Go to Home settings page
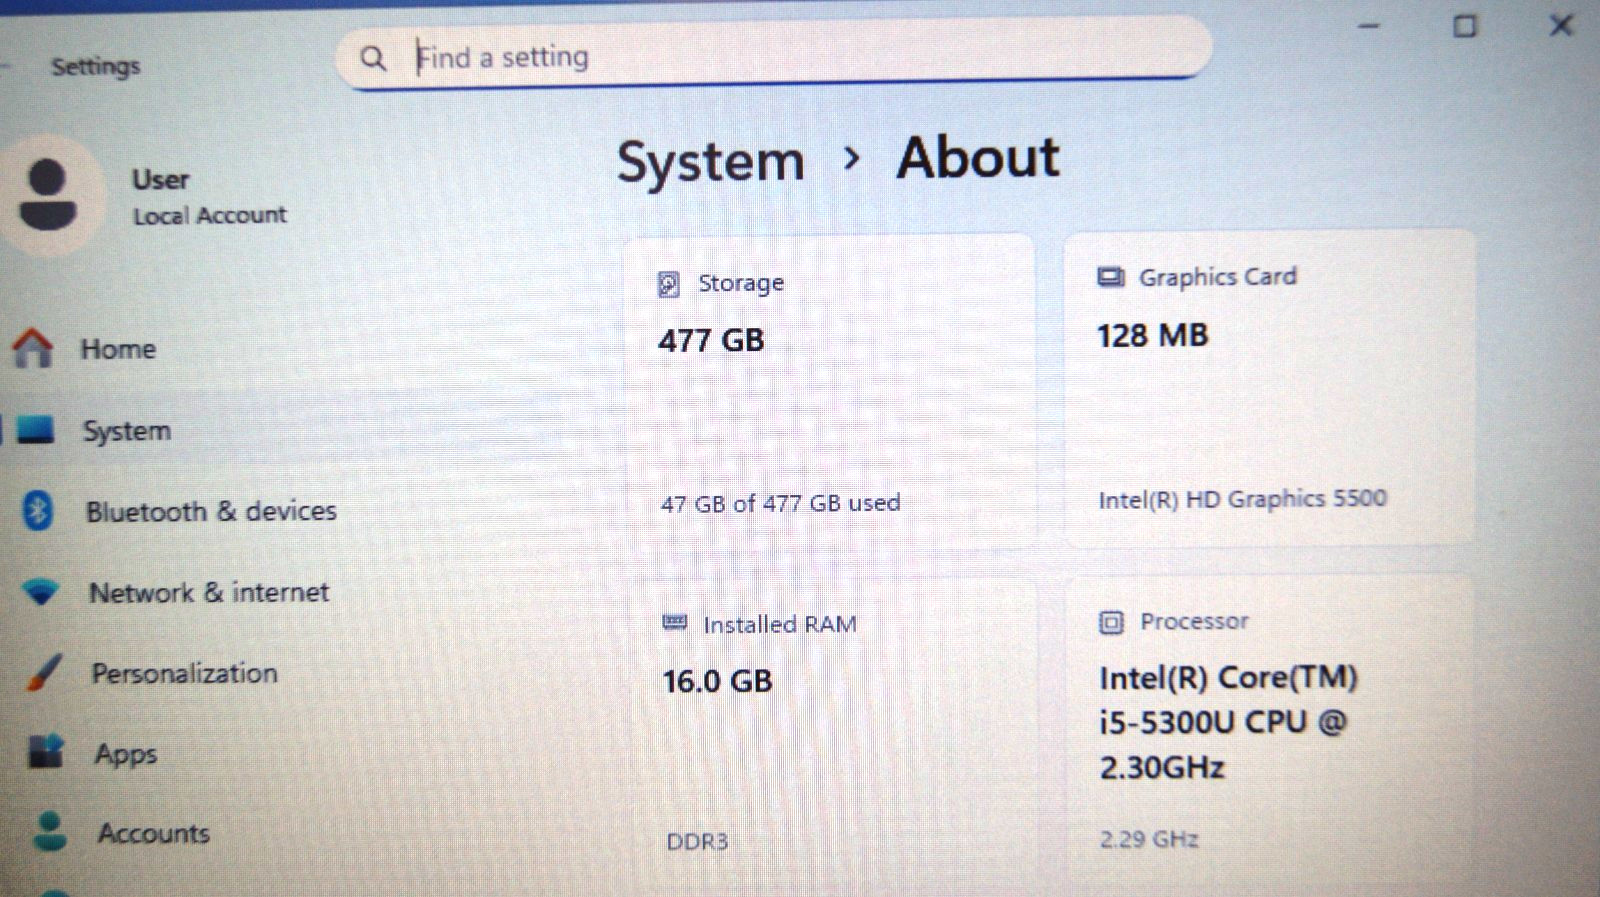 (x=118, y=349)
